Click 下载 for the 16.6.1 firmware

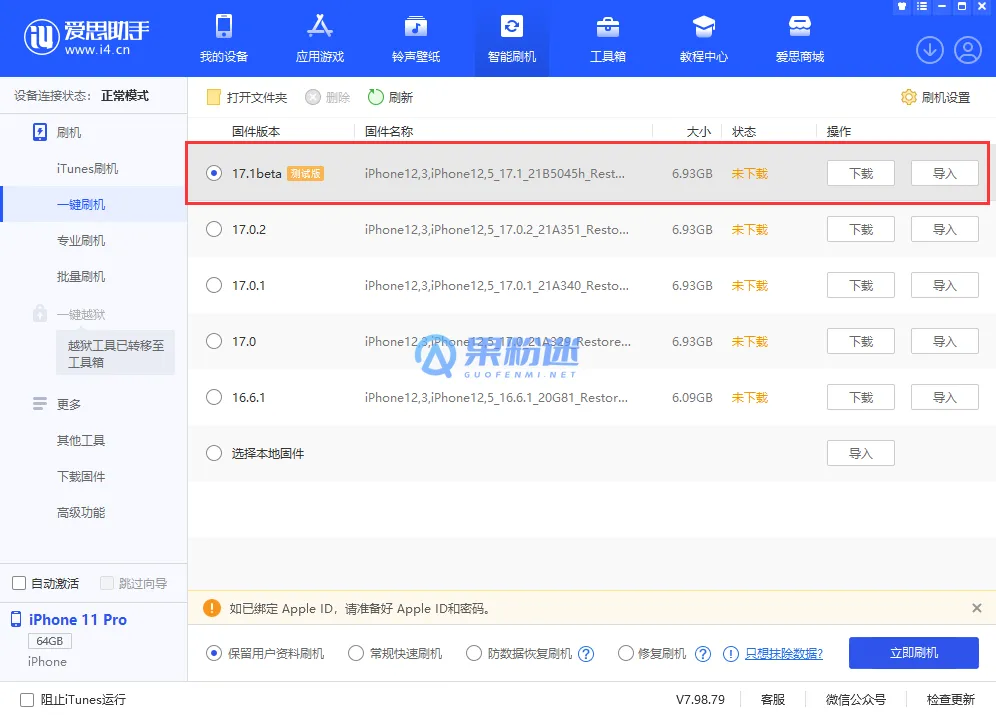pyautogui.click(x=860, y=397)
